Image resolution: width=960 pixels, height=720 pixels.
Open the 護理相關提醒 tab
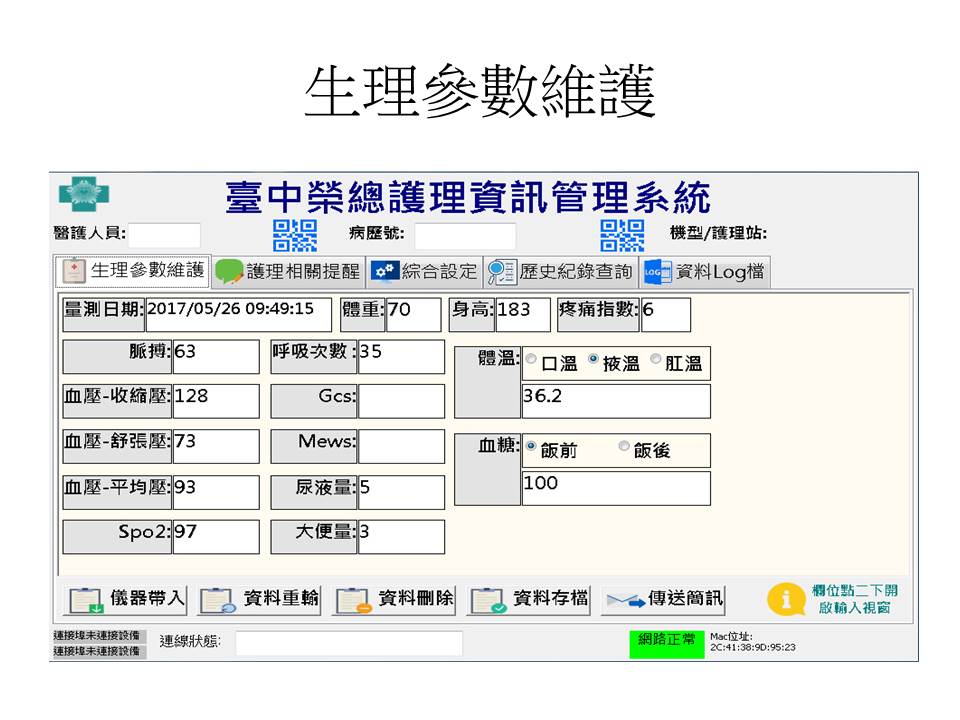tap(289, 272)
